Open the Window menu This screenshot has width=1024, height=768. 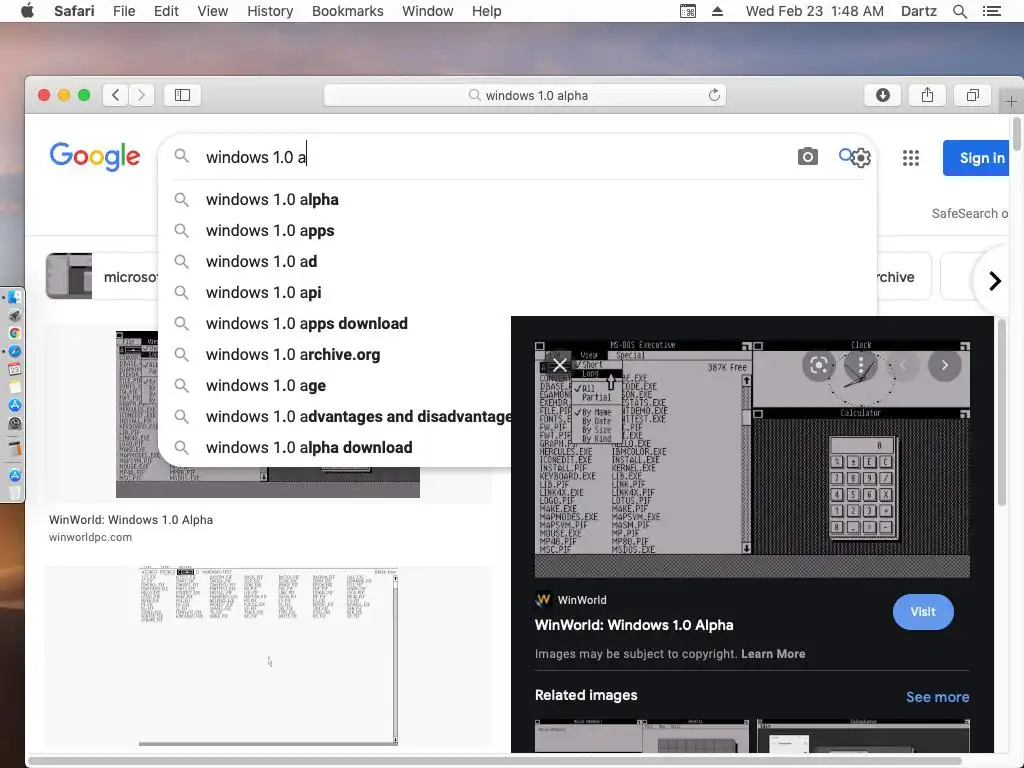point(427,11)
